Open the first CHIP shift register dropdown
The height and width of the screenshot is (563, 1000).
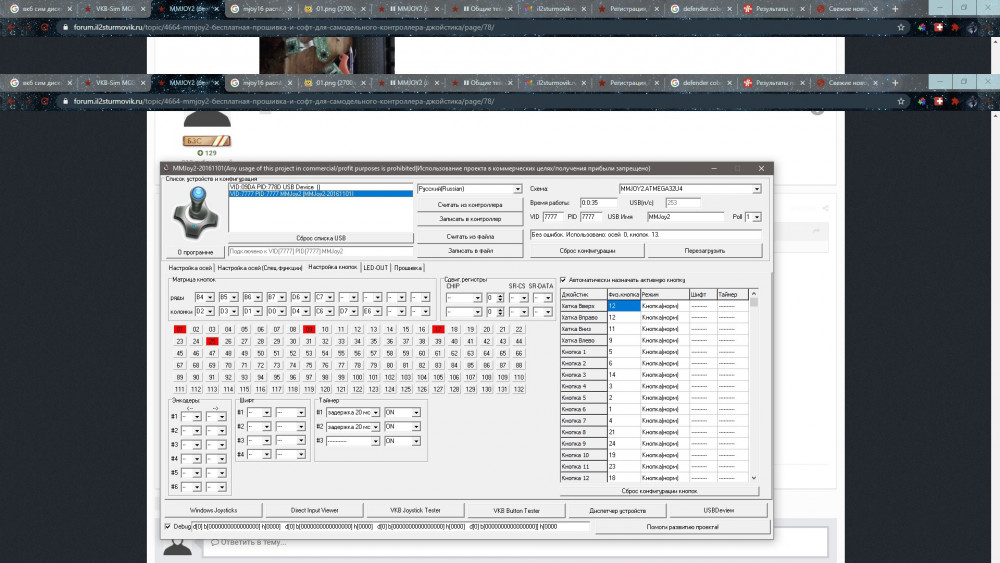point(464,298)
